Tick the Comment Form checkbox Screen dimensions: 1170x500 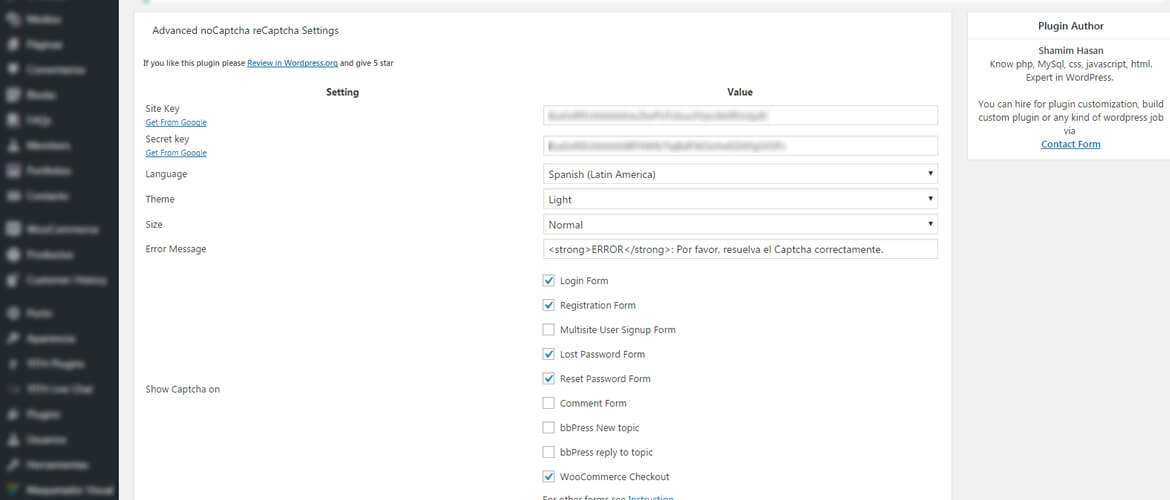click(548, 403)
